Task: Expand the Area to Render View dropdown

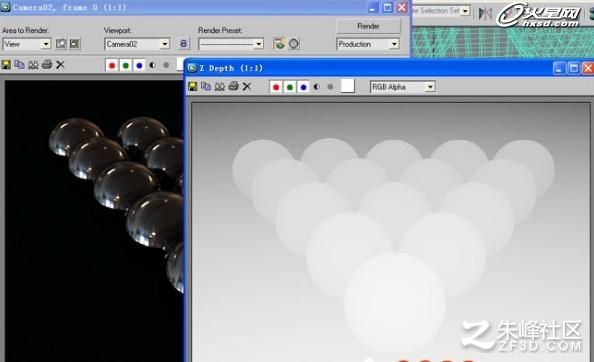Action: [27, 44]
